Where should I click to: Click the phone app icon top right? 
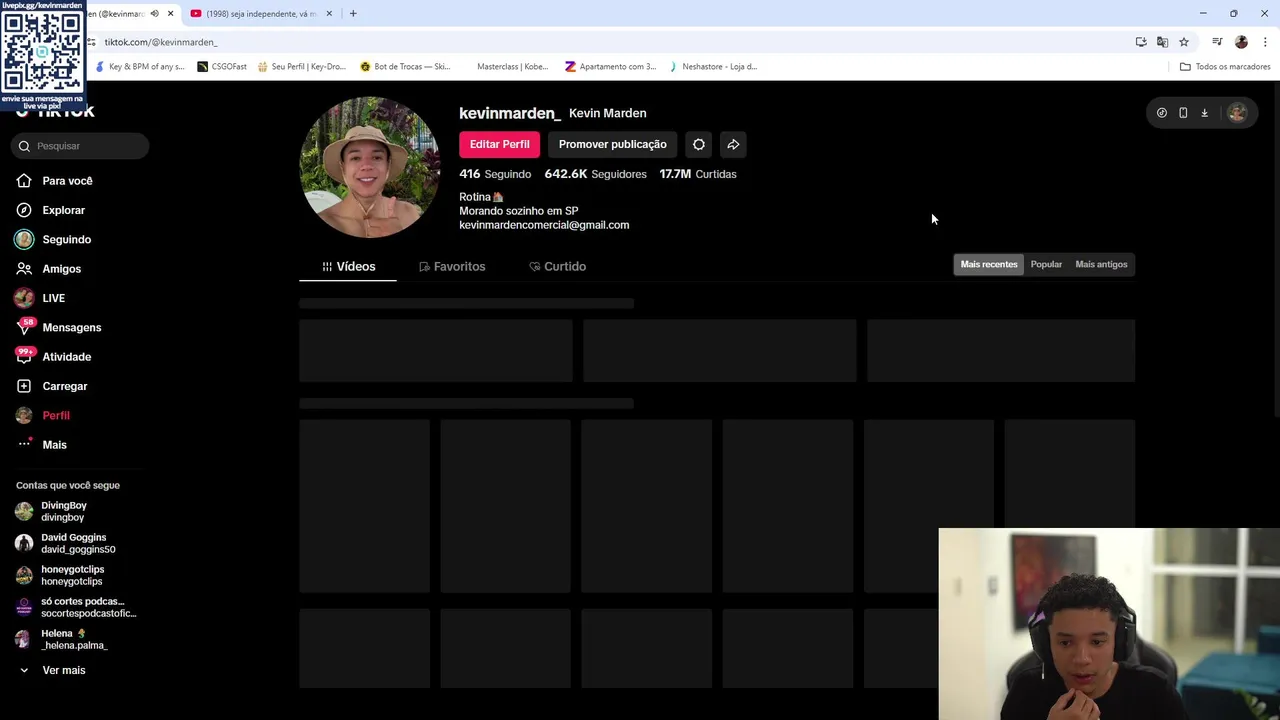point(1183,113)
